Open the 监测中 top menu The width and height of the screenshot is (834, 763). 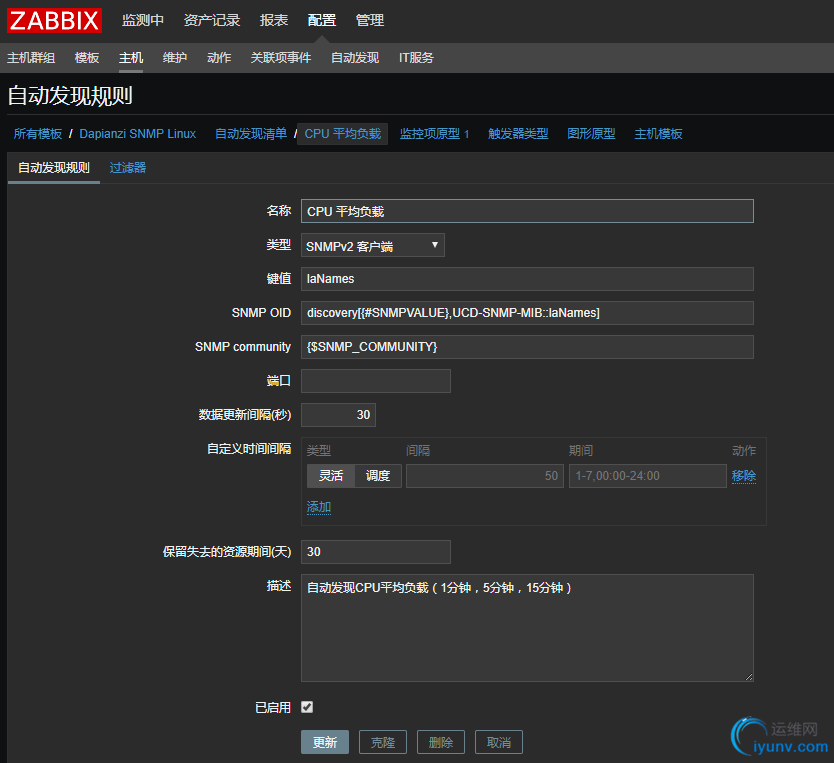[x=143, y=20]
